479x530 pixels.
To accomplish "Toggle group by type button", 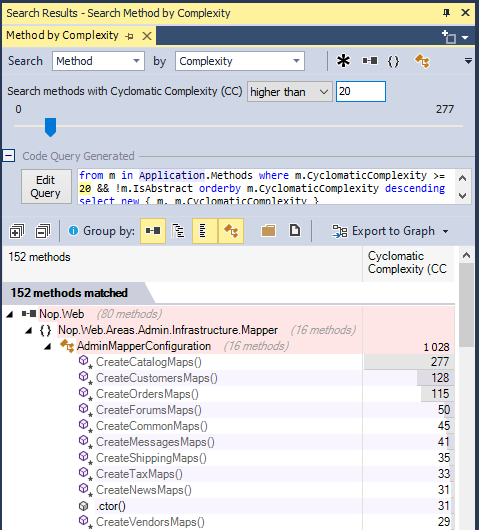I will pyautogui.click(x=231, y=231).
